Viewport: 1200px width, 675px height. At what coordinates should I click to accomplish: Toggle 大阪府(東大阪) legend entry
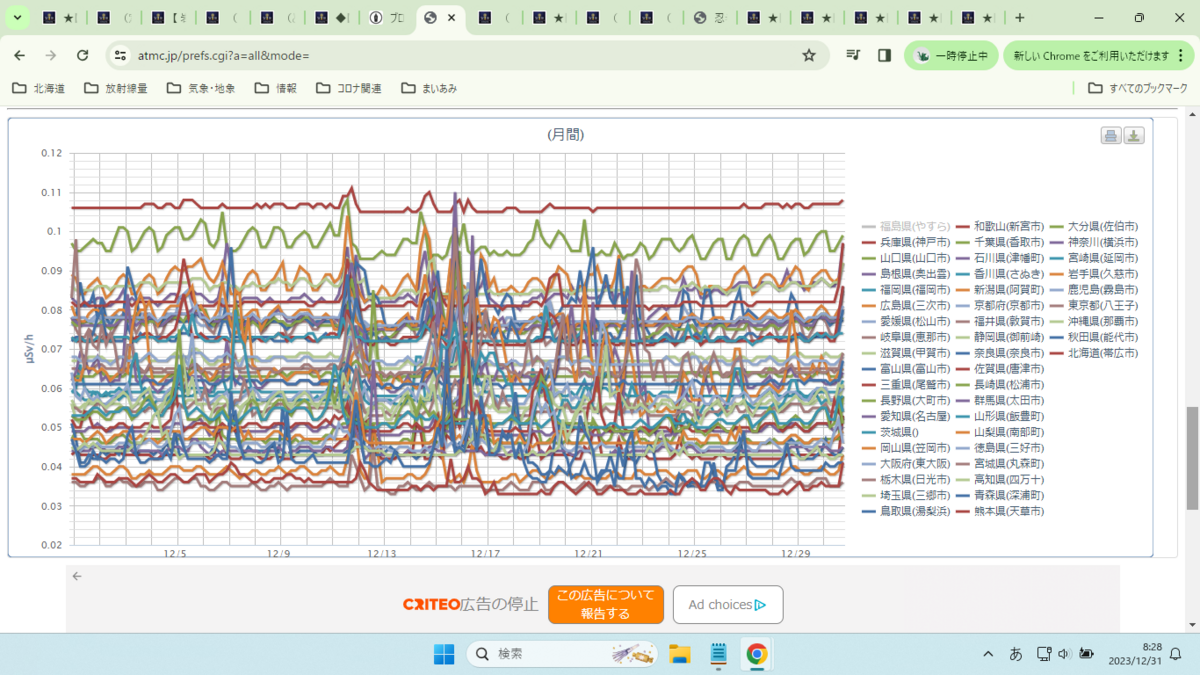(x=904, y=464)
